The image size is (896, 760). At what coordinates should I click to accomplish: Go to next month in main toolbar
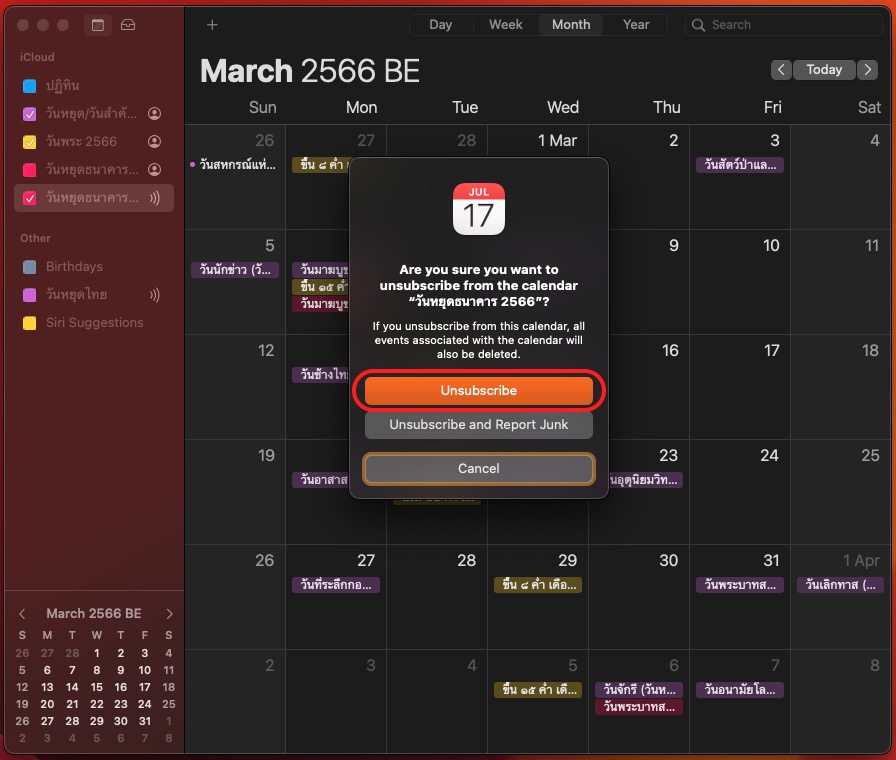[x=866, y=69]
